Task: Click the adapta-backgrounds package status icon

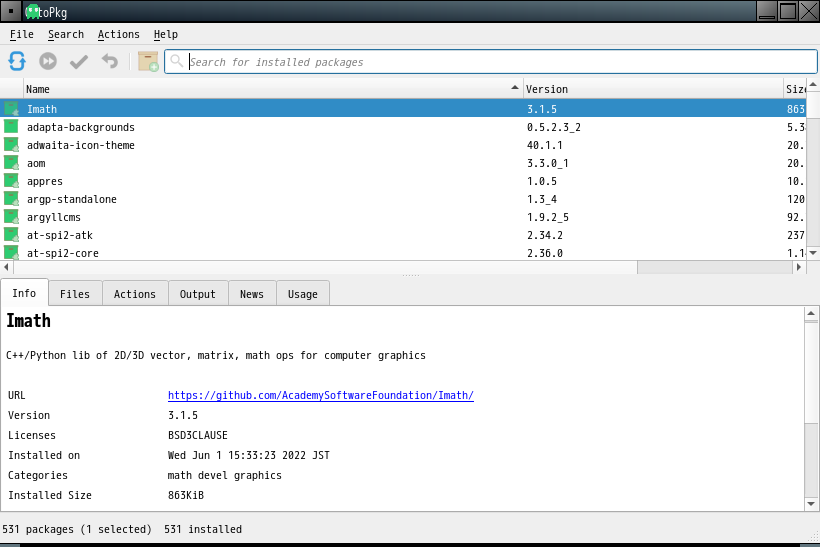Action: point(12,127)
